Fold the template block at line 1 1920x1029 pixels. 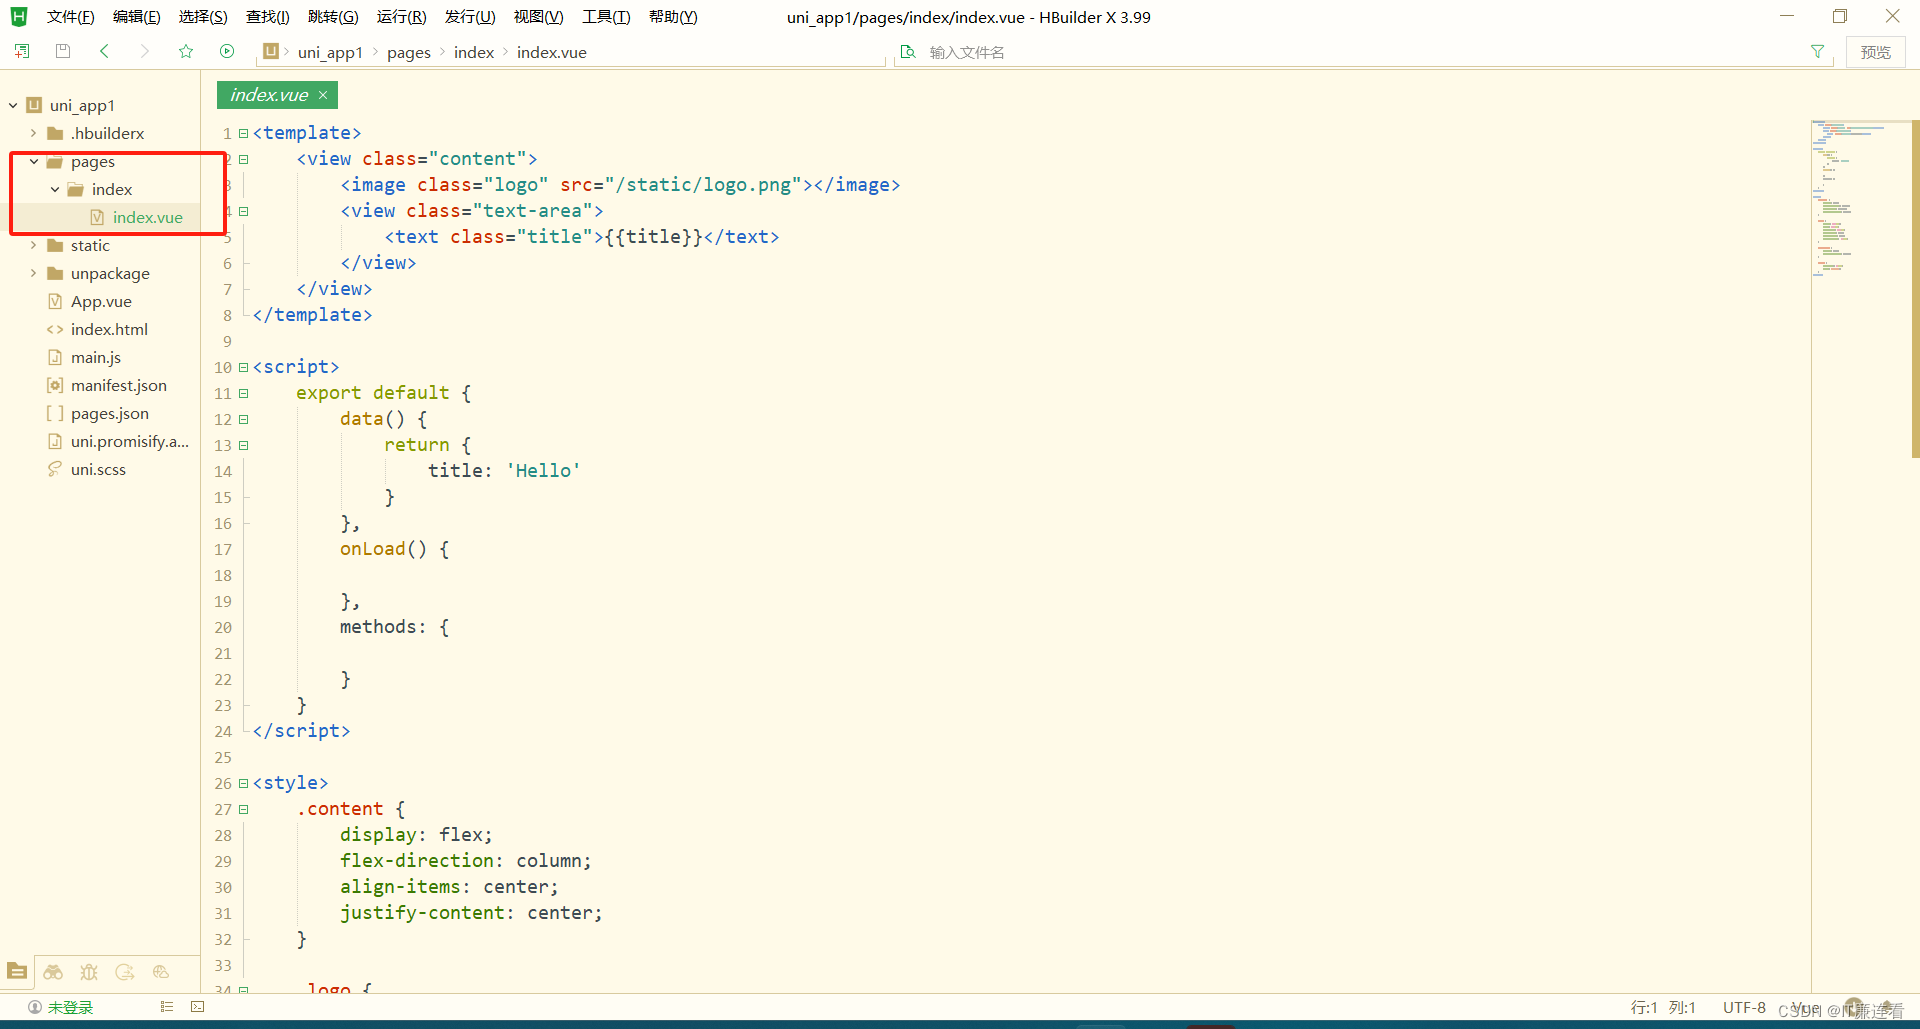(243, 133)
